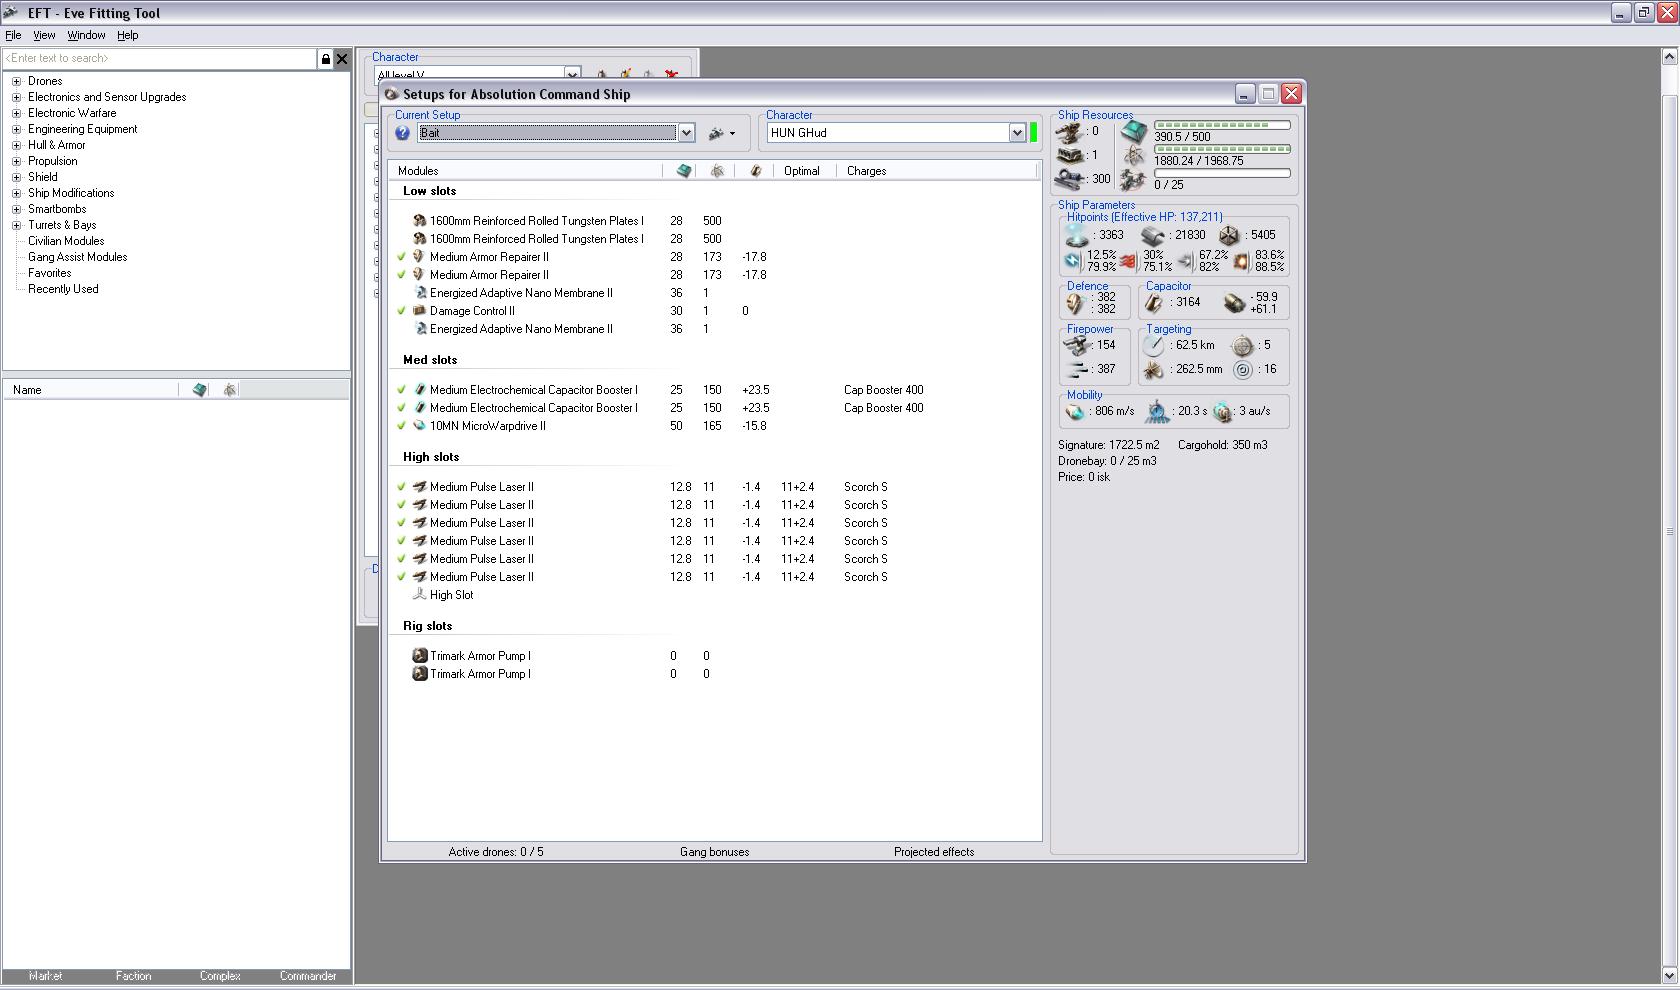Screen dimensions: 1680x990
Task: Expand the Electronics and Sensor Upgrades category
Action: pyautogui.click(x=16, y=97)
